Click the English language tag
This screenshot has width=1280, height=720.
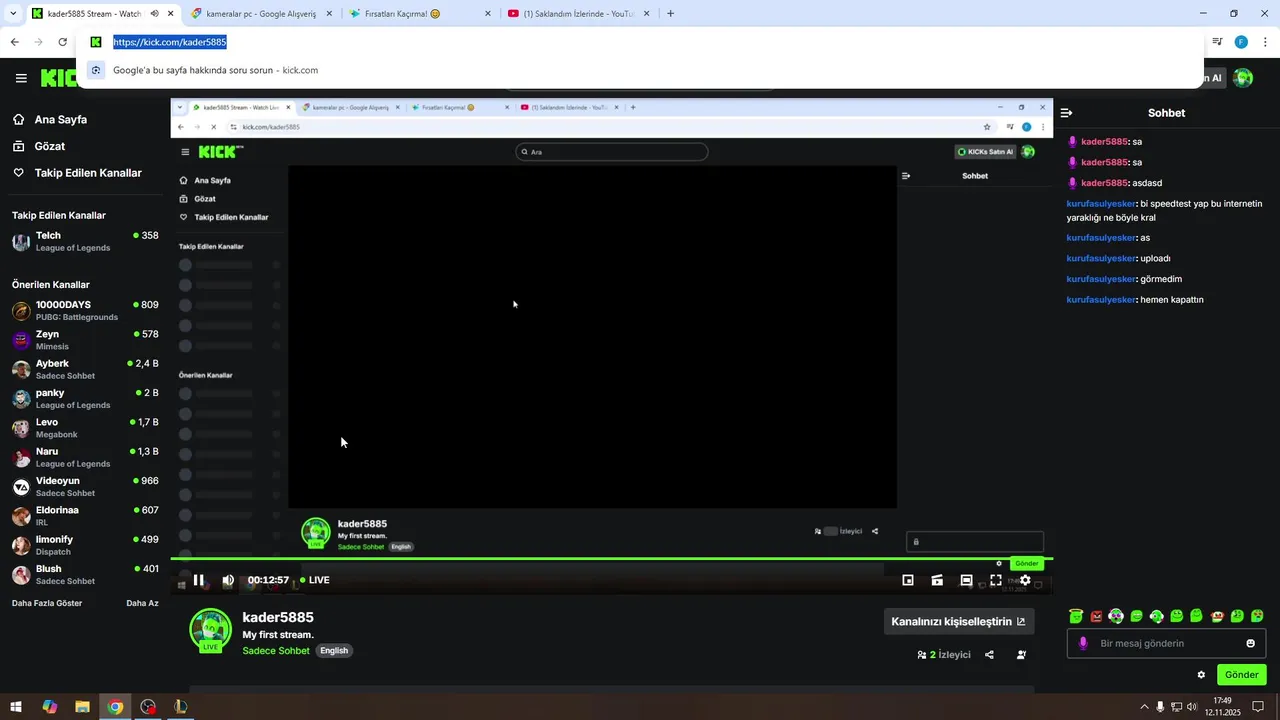[x=334, y=651]
